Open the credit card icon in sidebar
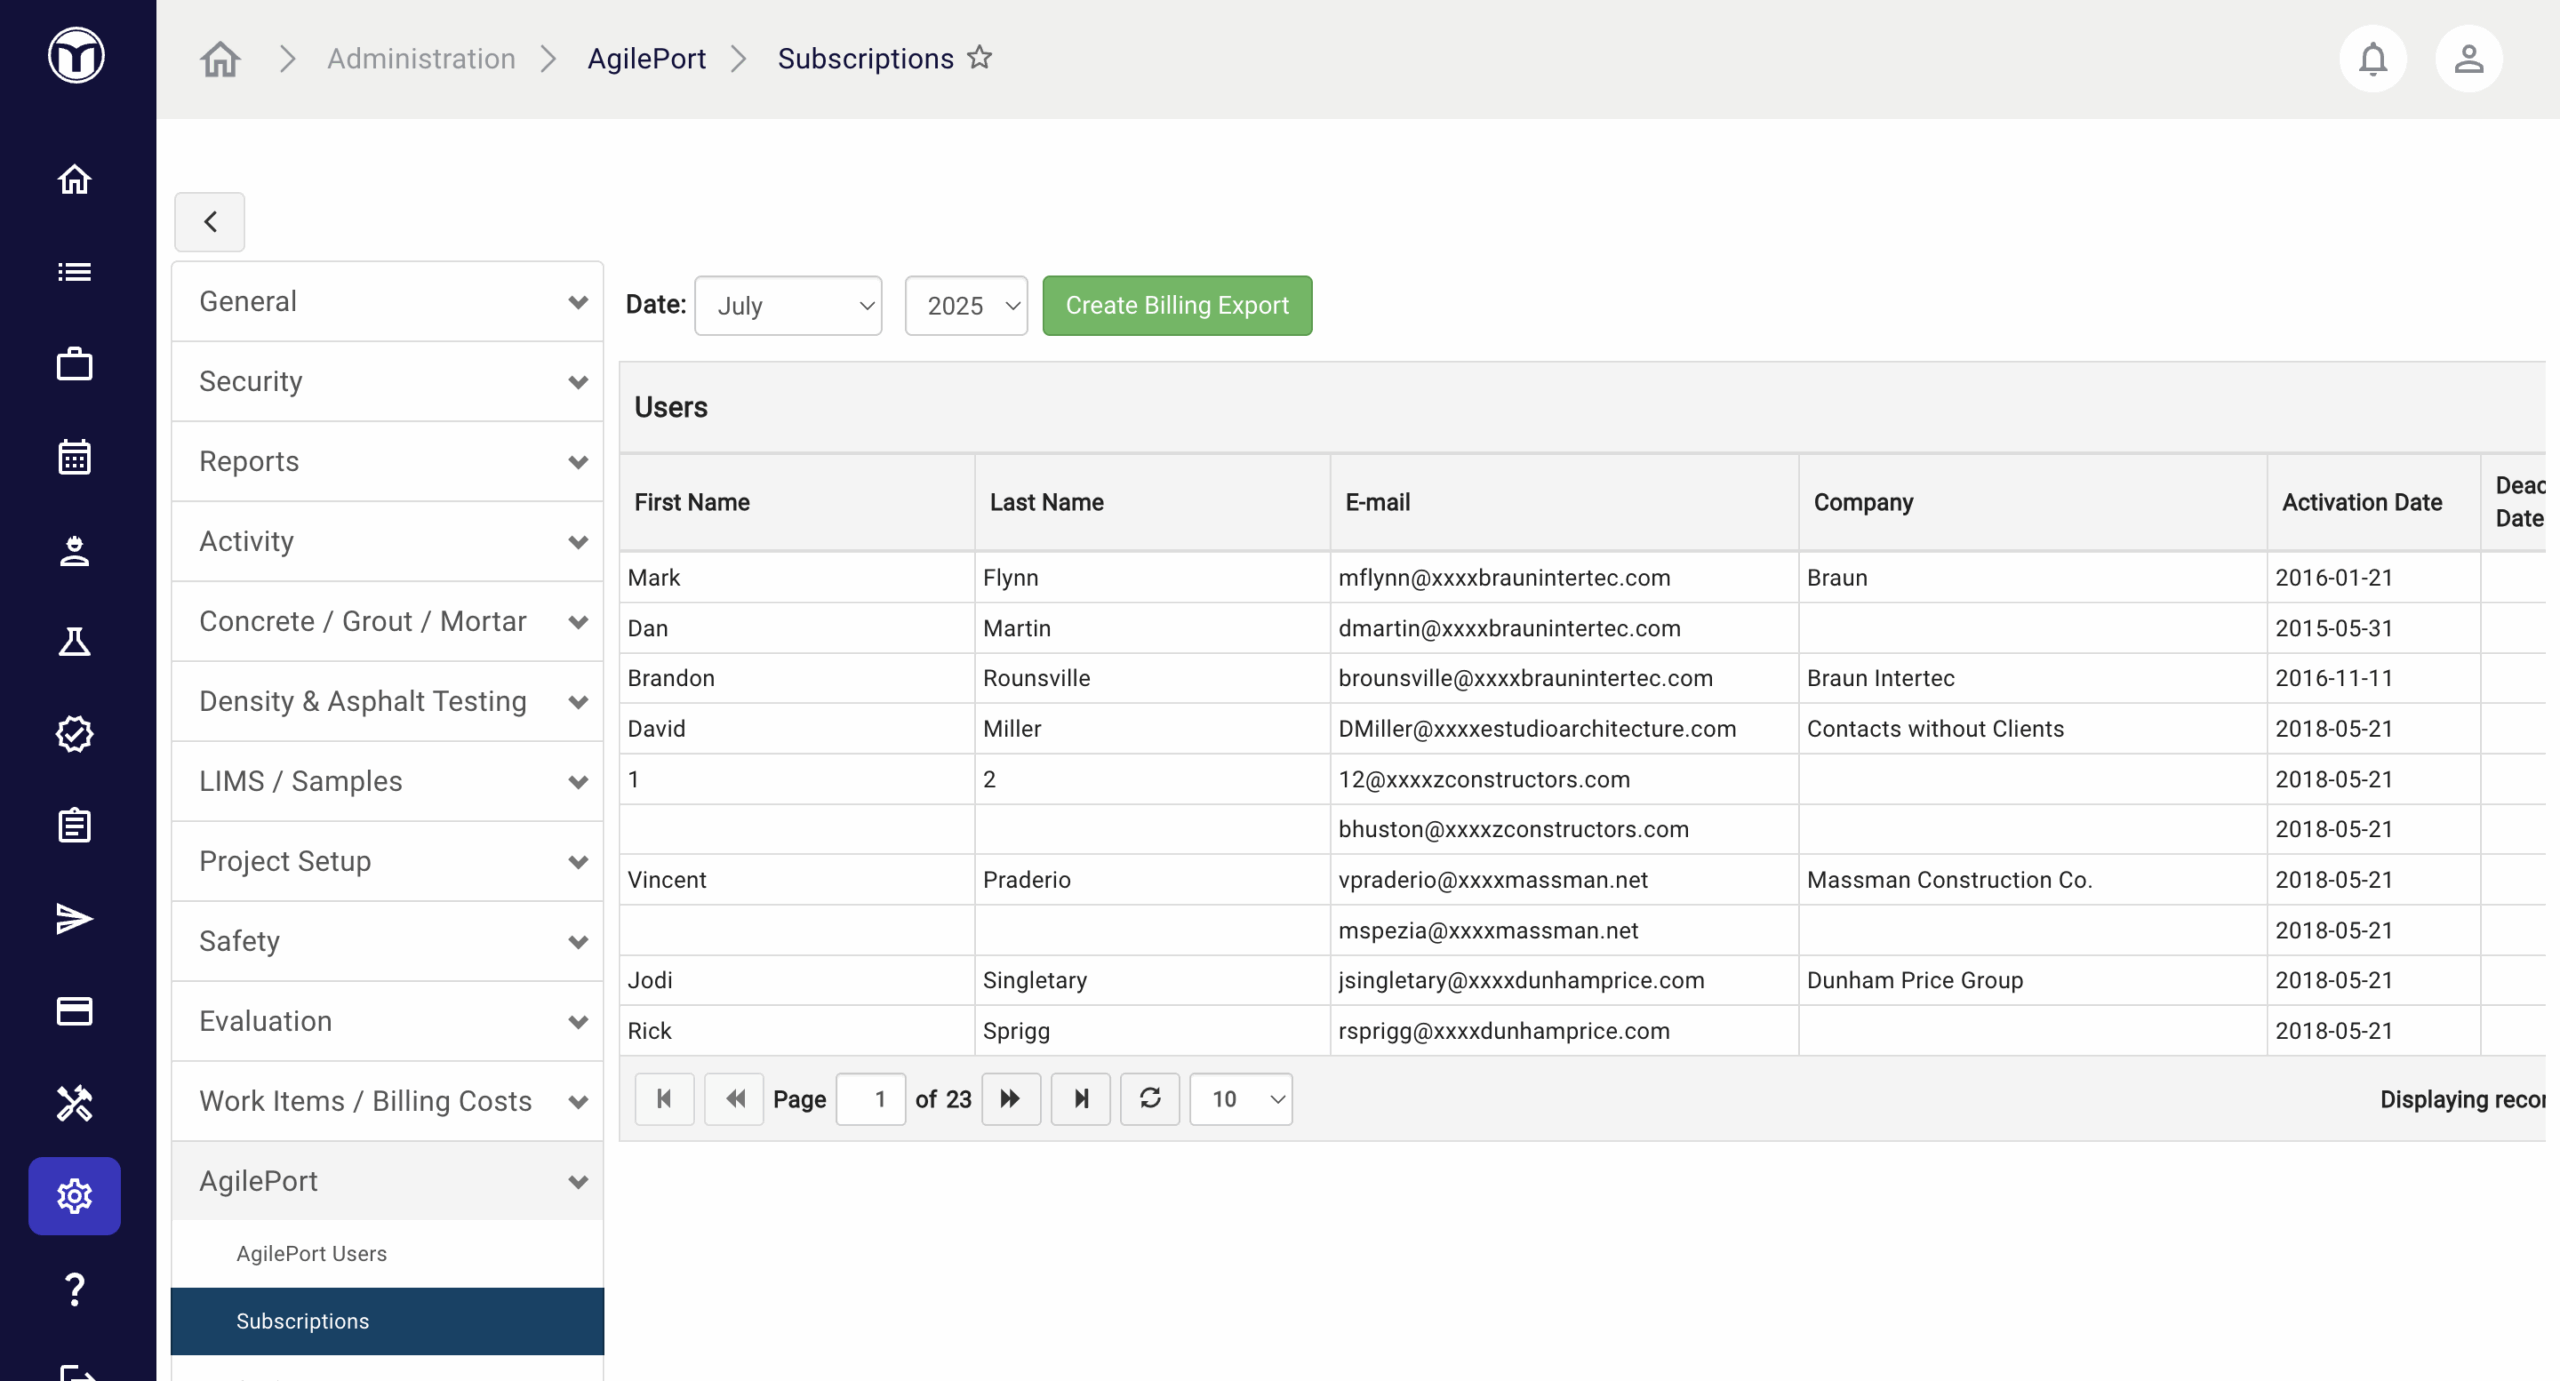Screen dimensions: 2560x1381 75,1011
